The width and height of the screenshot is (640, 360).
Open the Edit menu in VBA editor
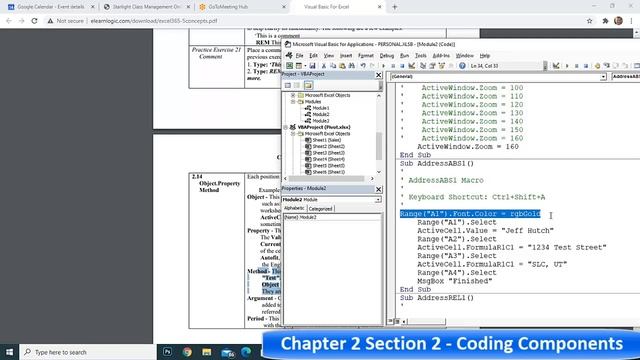[x=313, y=56]
